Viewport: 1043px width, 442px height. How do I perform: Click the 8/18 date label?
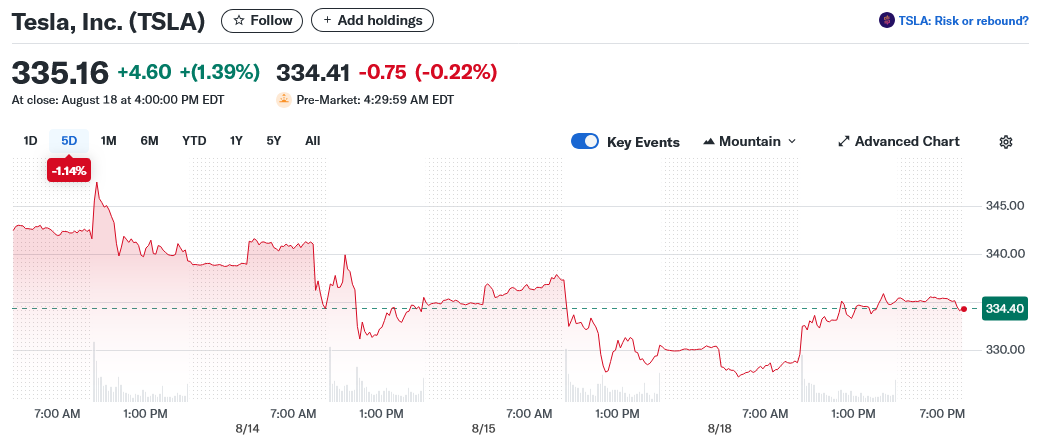[x=720, y=429]
